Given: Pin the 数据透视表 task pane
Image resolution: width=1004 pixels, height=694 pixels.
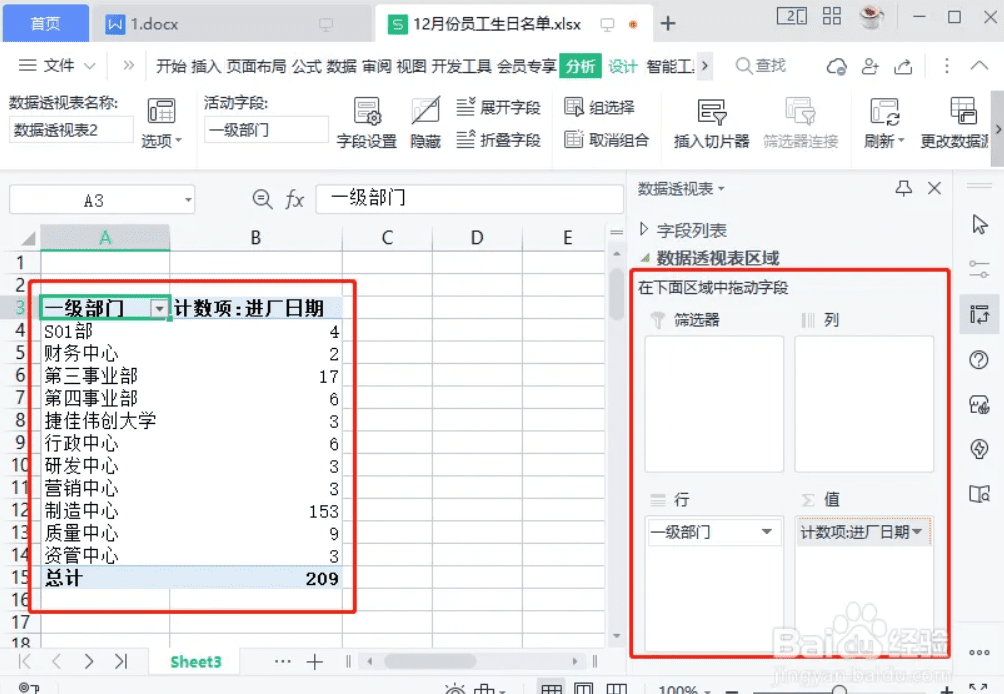Looking at the screenshot, I should [x=904, y=187].
